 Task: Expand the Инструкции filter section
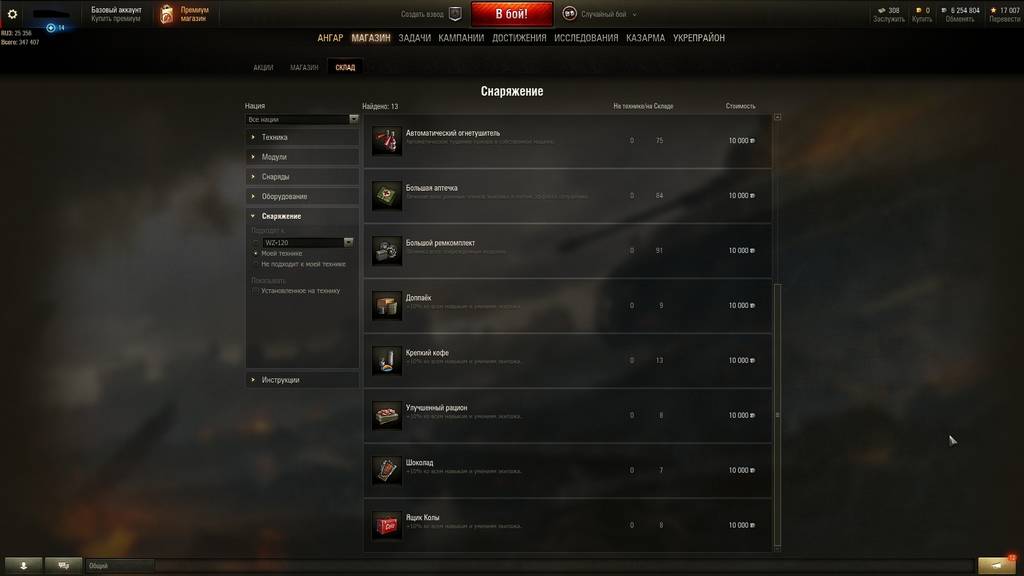tap(302, 380)
